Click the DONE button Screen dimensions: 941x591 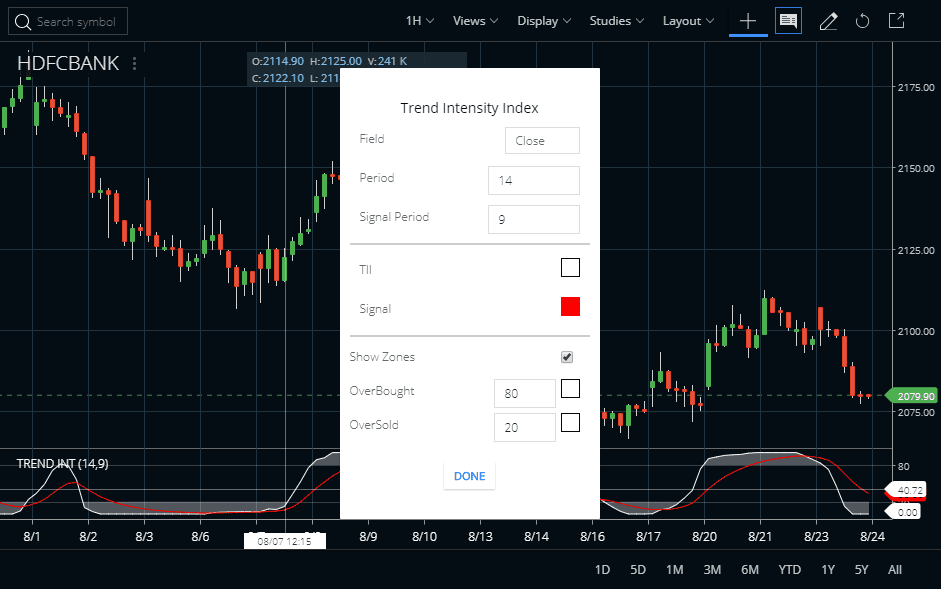tap(469, 477)
